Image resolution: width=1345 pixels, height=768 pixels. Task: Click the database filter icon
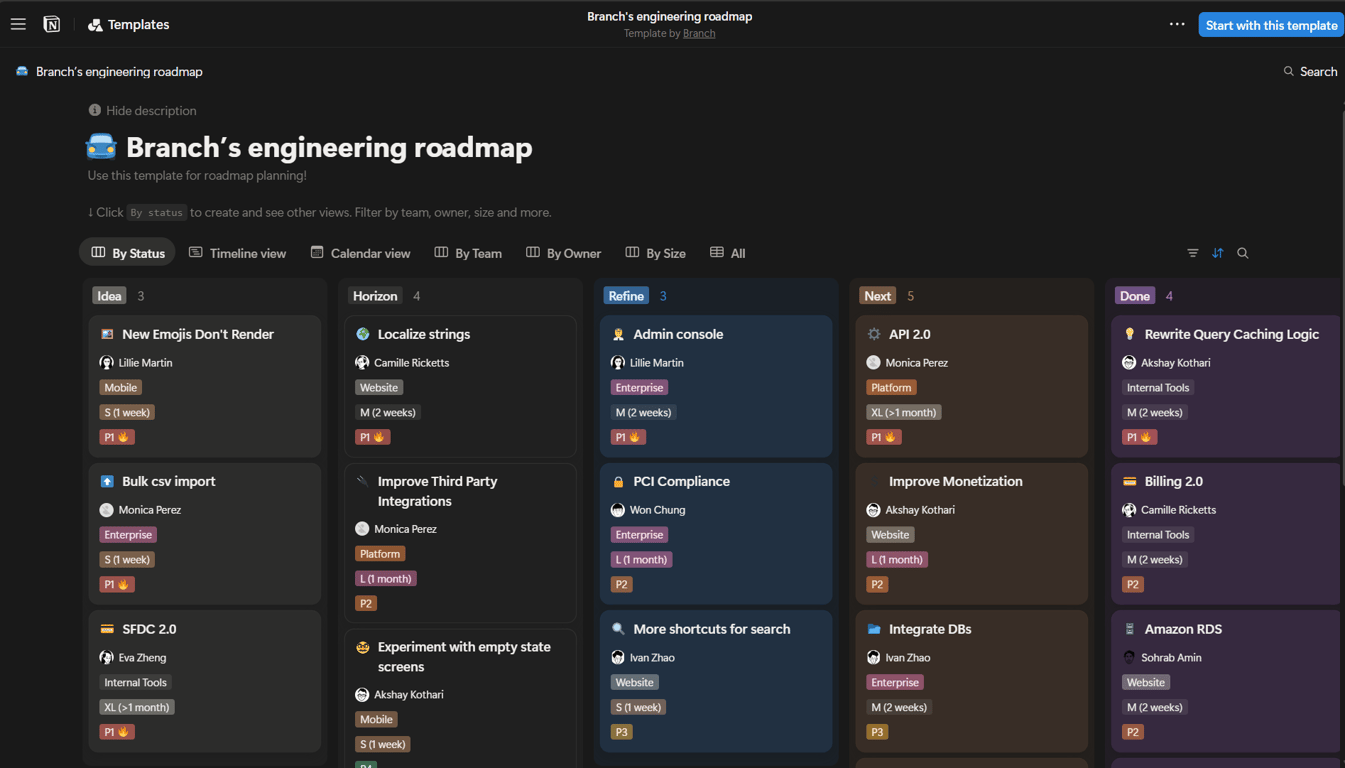point(1193,253)
